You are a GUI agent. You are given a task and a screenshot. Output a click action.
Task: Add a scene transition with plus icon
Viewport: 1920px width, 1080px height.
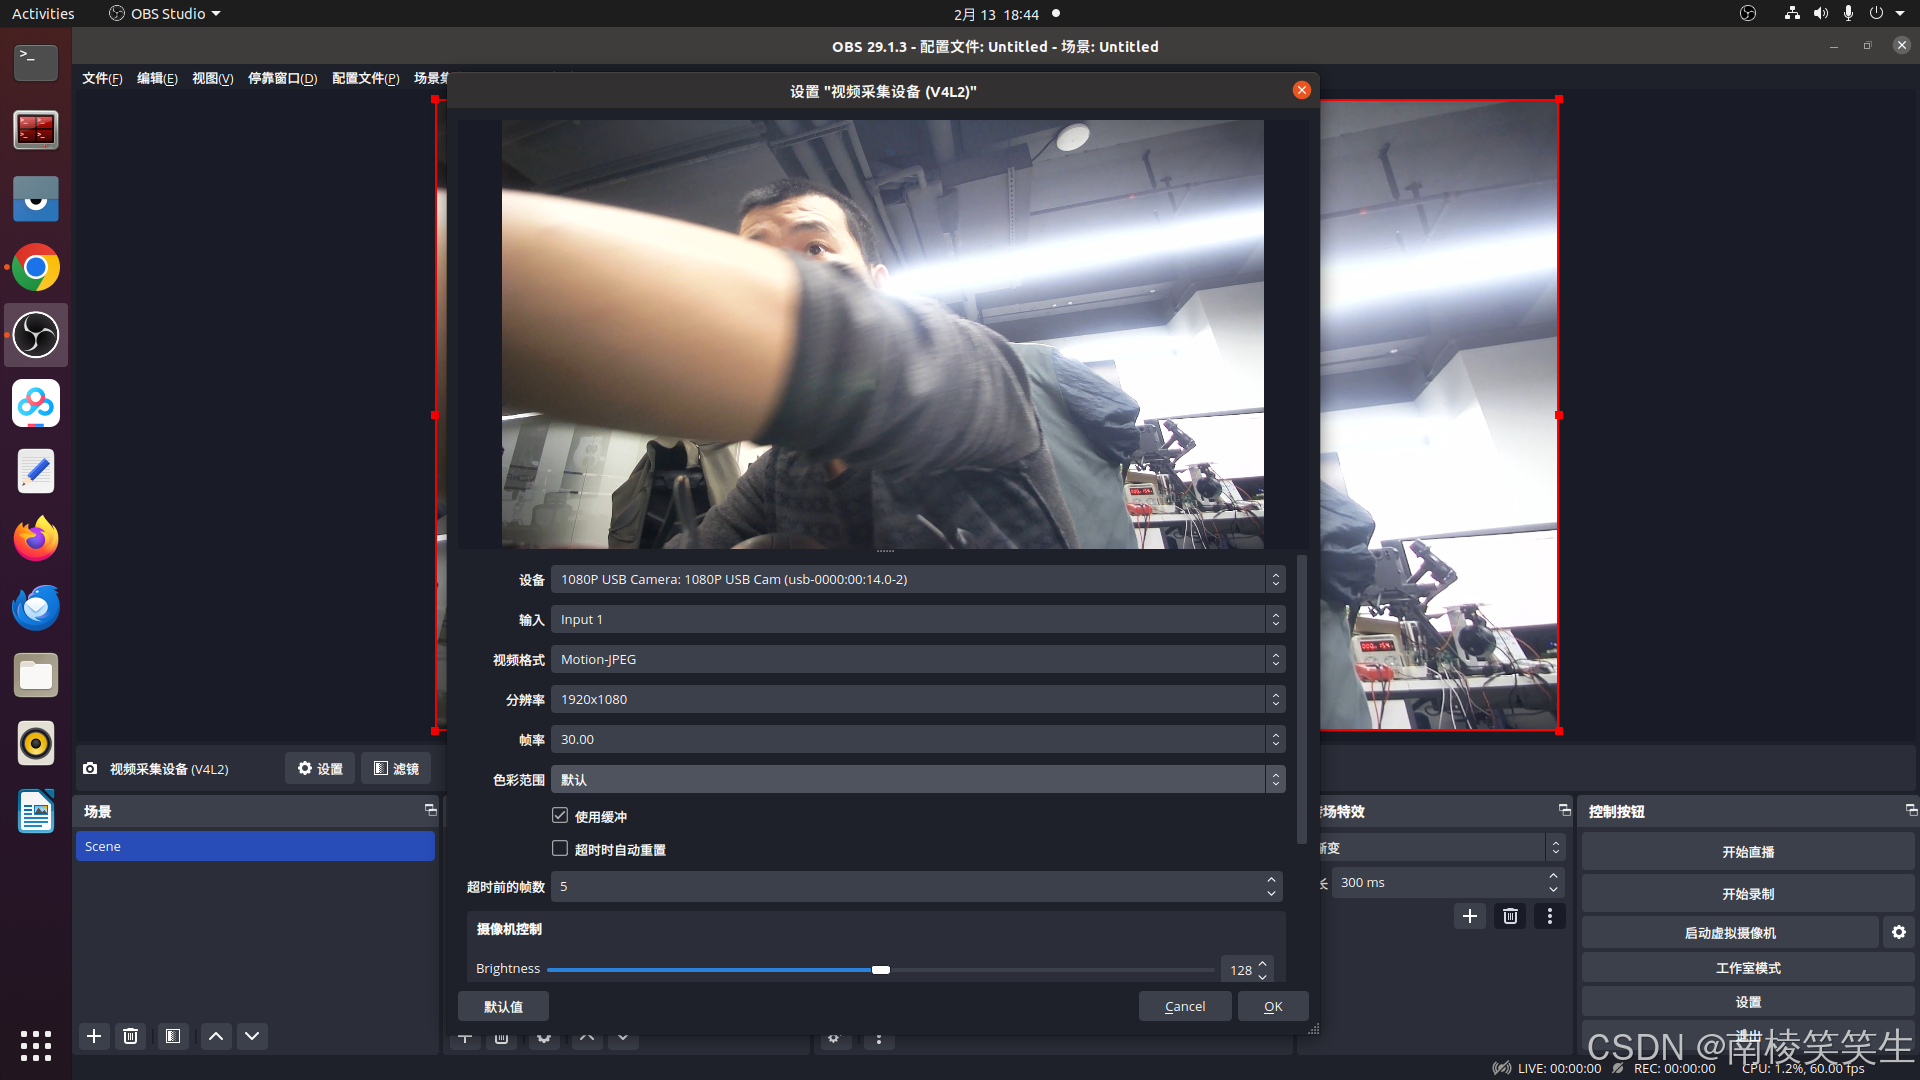click(1469, 916)
